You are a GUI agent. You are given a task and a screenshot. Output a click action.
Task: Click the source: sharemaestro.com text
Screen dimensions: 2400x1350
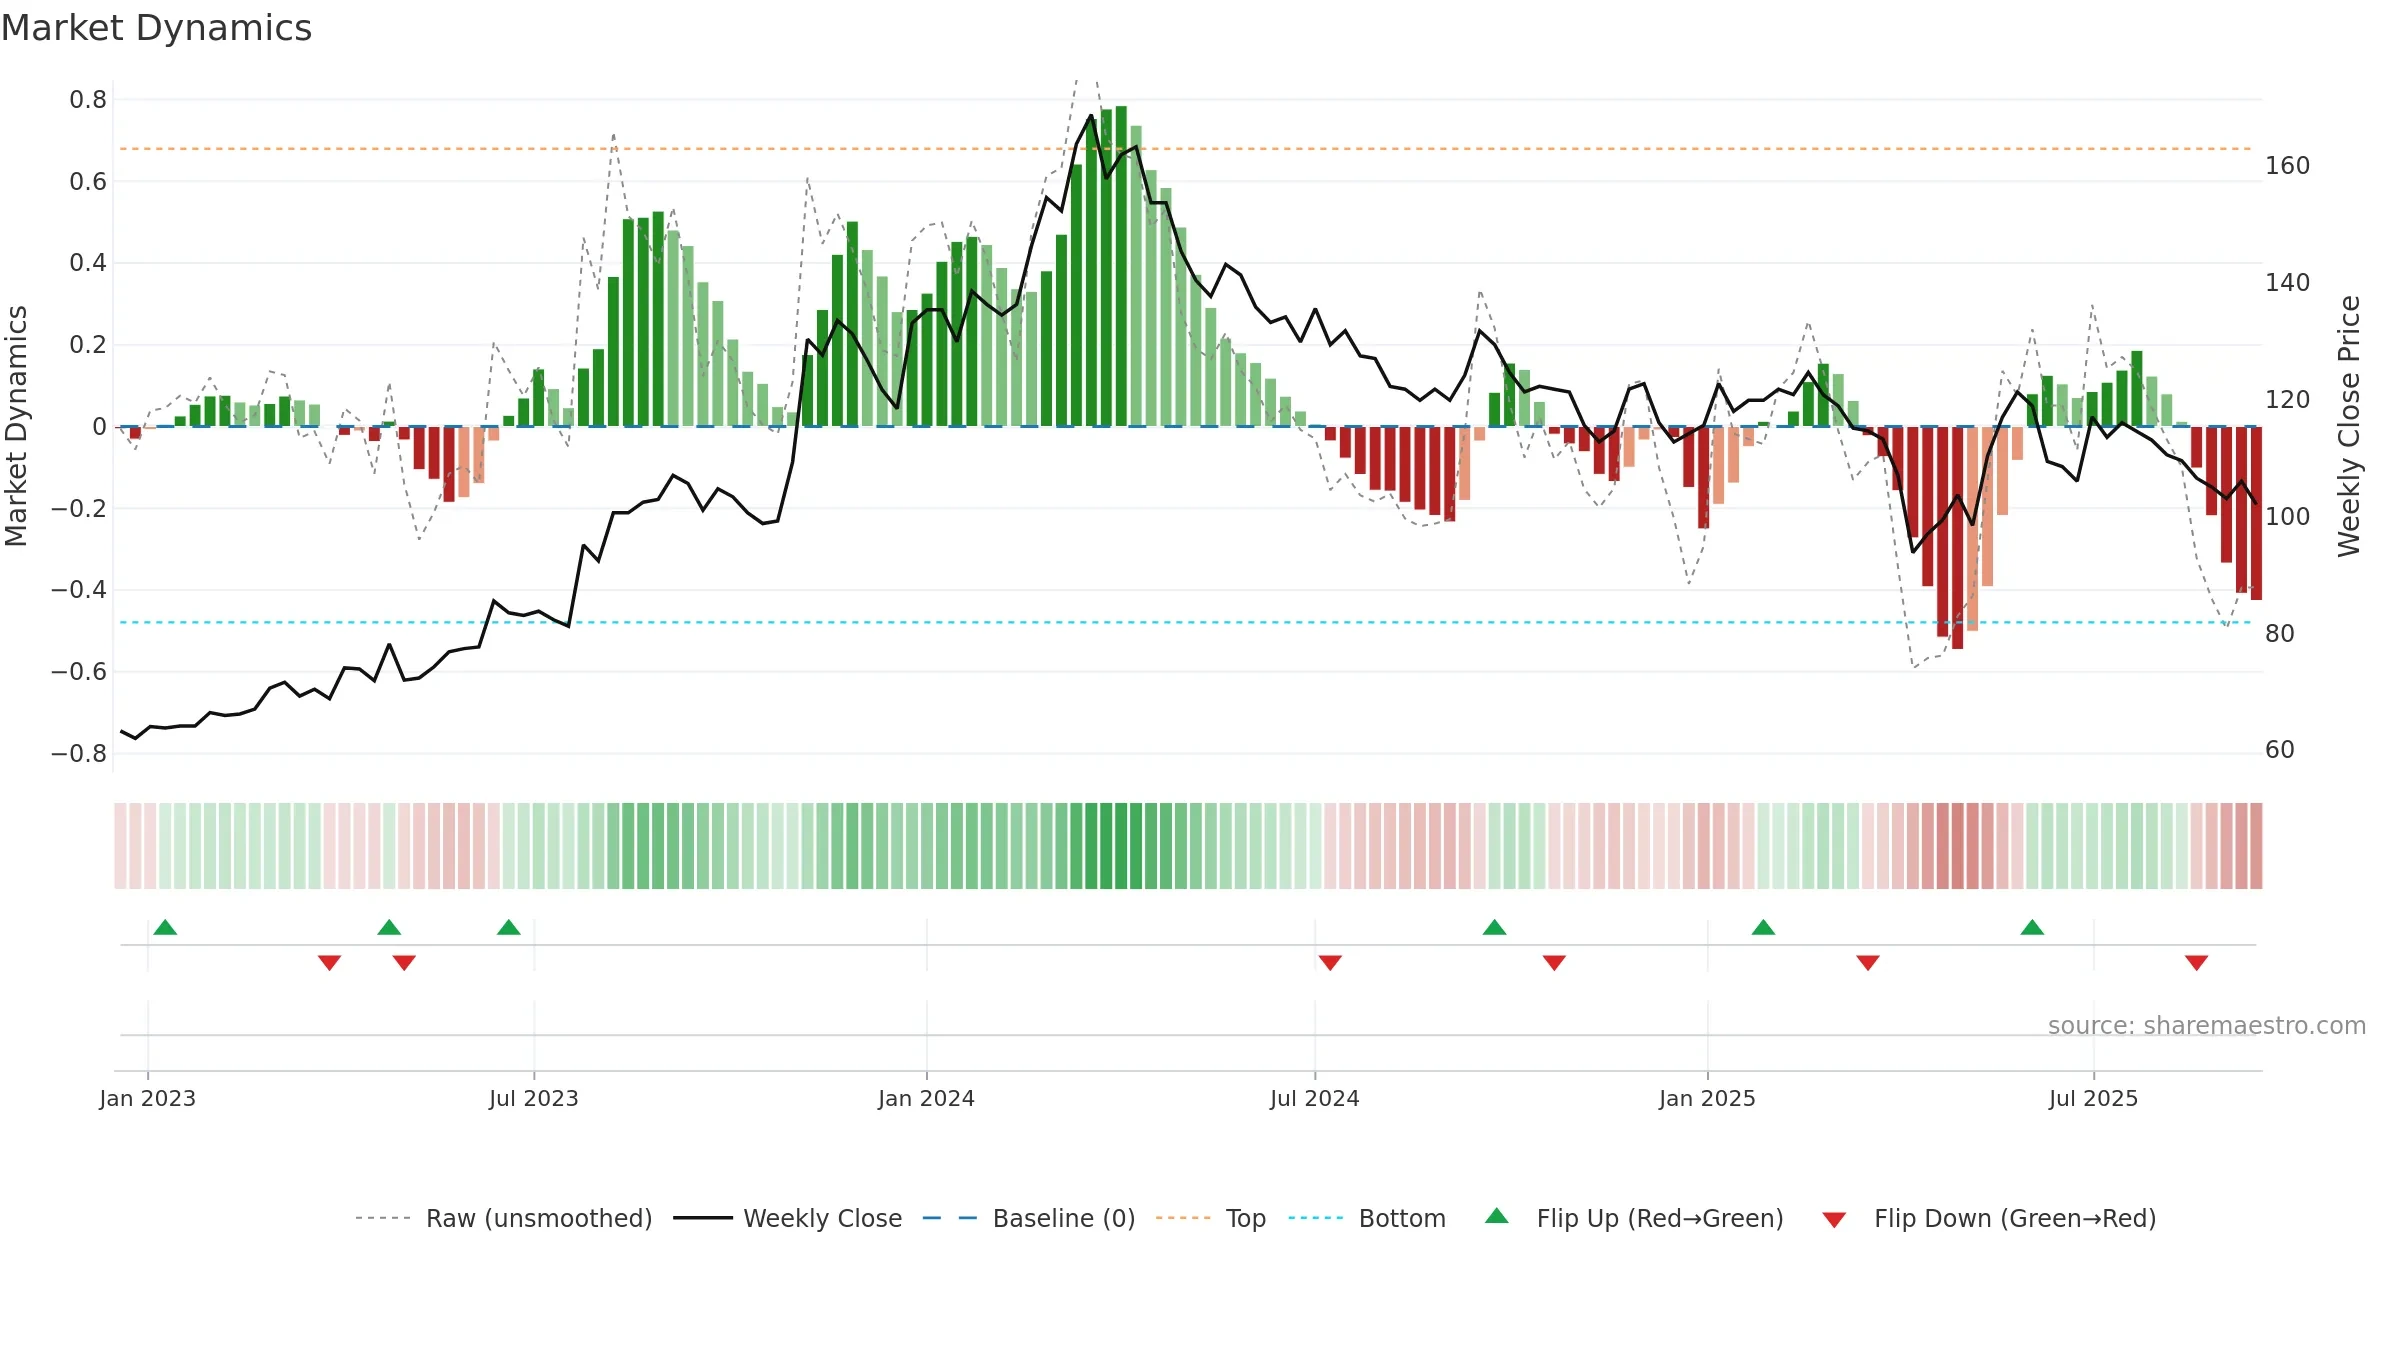click(2207, 1025)
